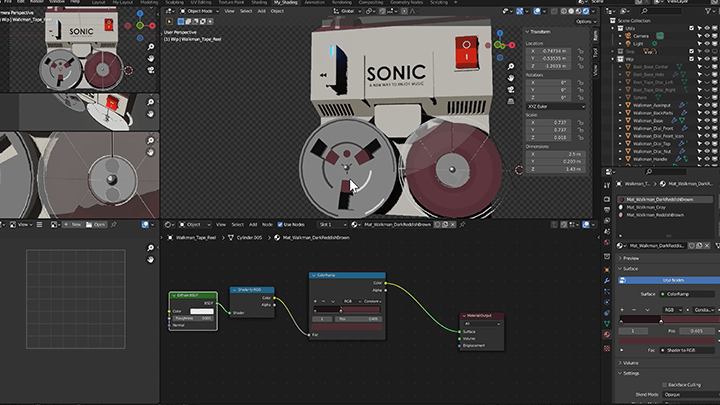This screenshot has width=720, height=405.
Task: Toggle Wip collection exclude checkbox
Action: (692, 59)
